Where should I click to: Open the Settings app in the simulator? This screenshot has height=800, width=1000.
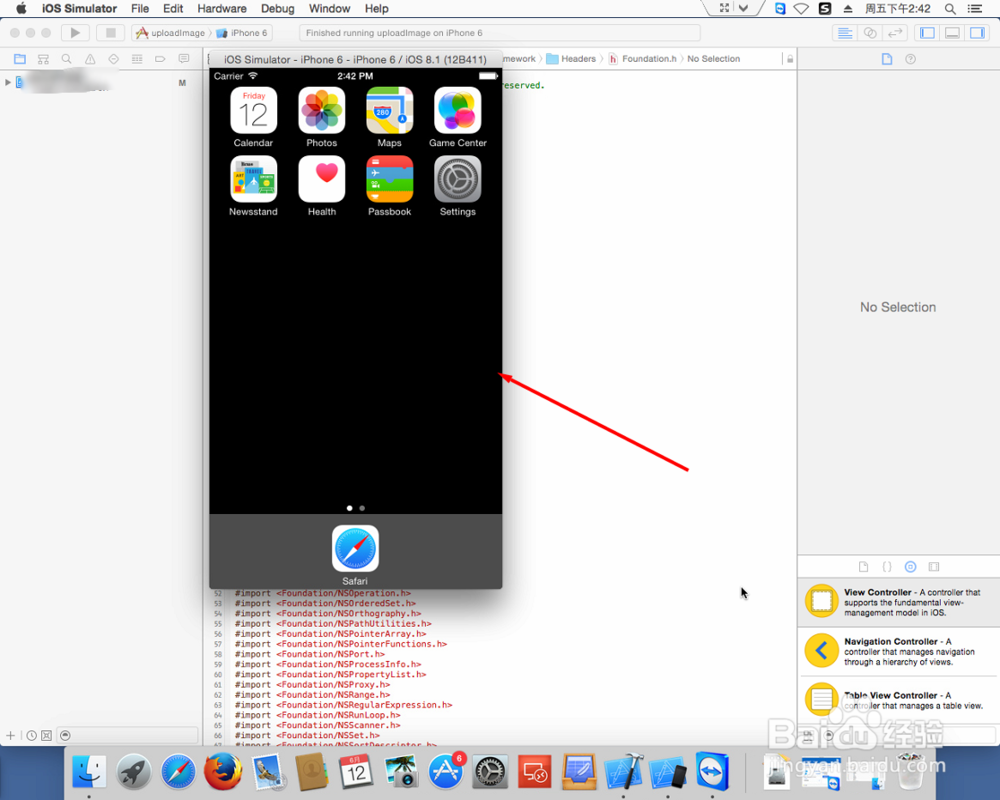457,180
